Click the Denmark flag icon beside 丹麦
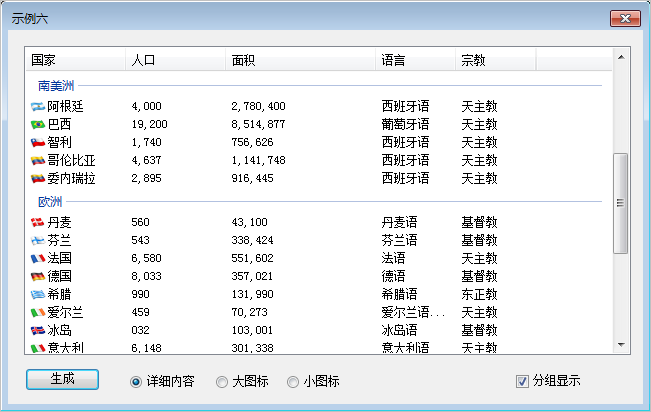The height and width of the screenshot is (412, 651). pos(38,222)
